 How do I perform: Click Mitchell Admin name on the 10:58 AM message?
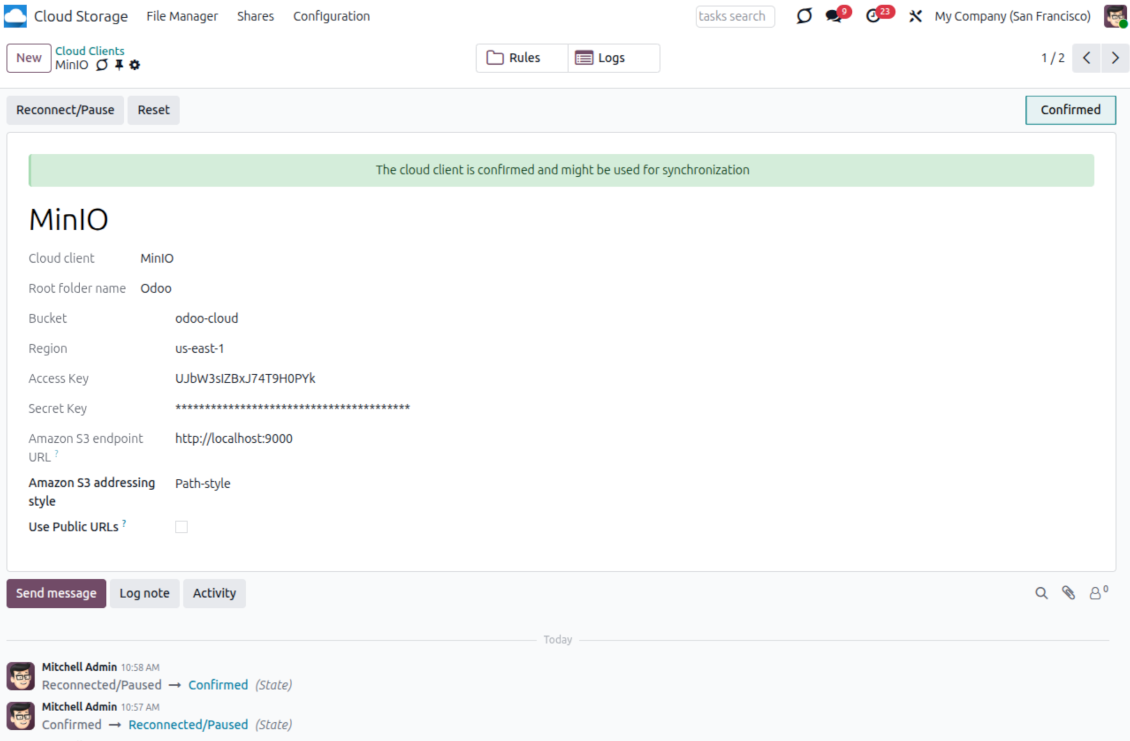(x=79, y=667)
